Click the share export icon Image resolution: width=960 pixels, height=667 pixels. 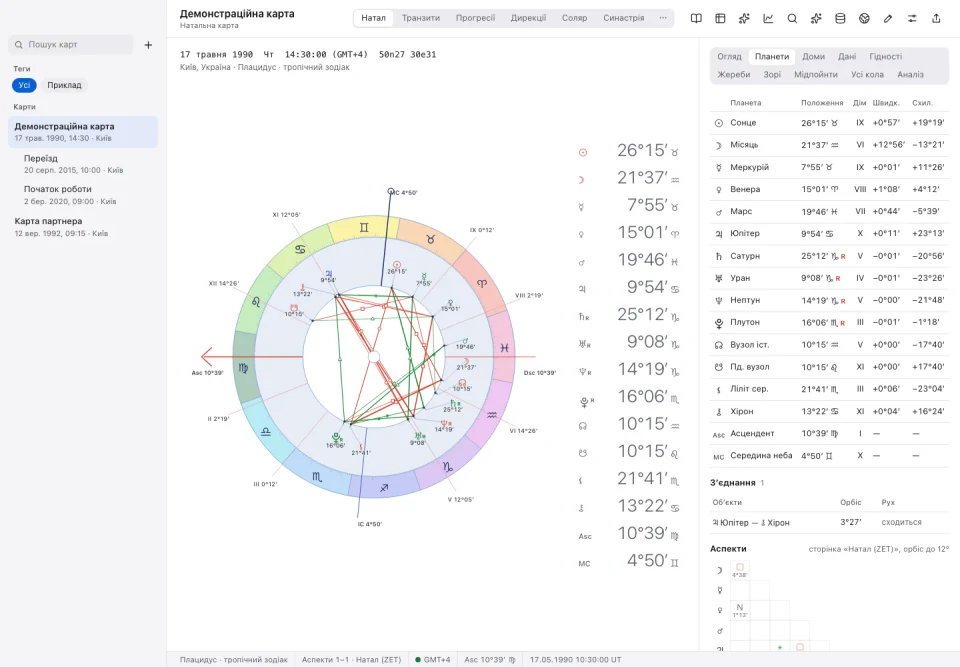click(936, 18)
